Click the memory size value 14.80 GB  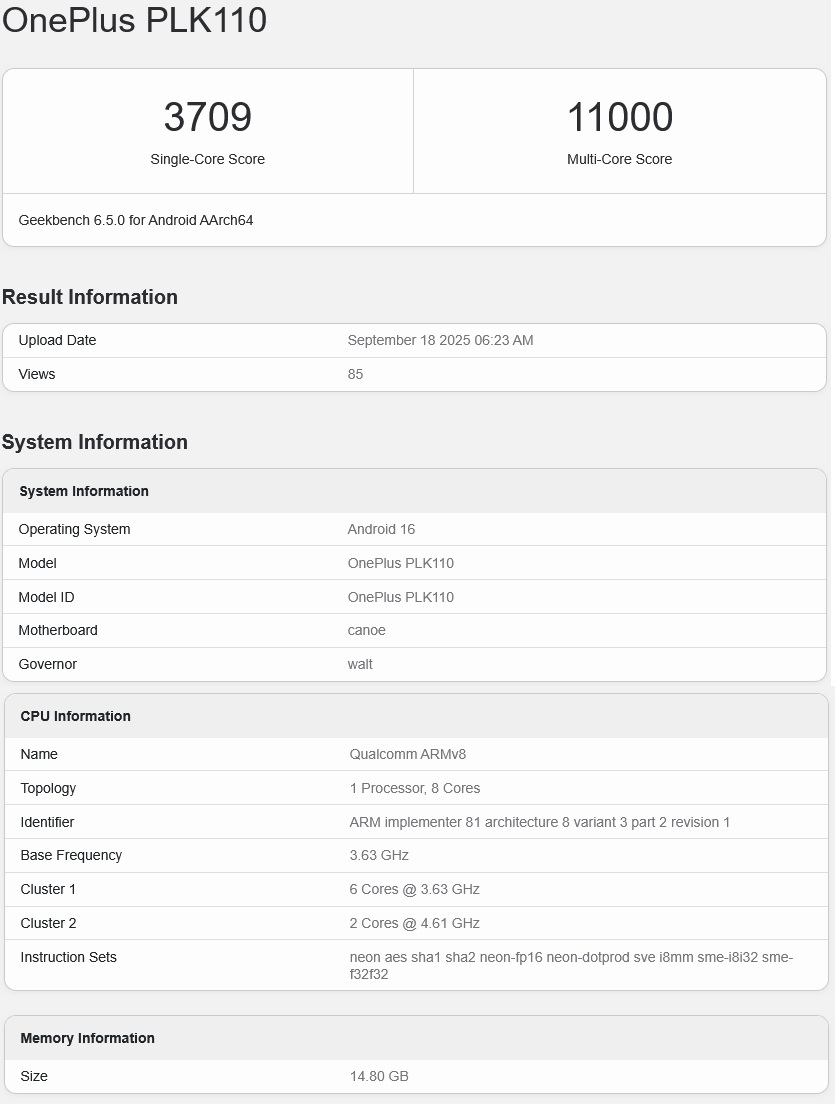click(379, 1076)
